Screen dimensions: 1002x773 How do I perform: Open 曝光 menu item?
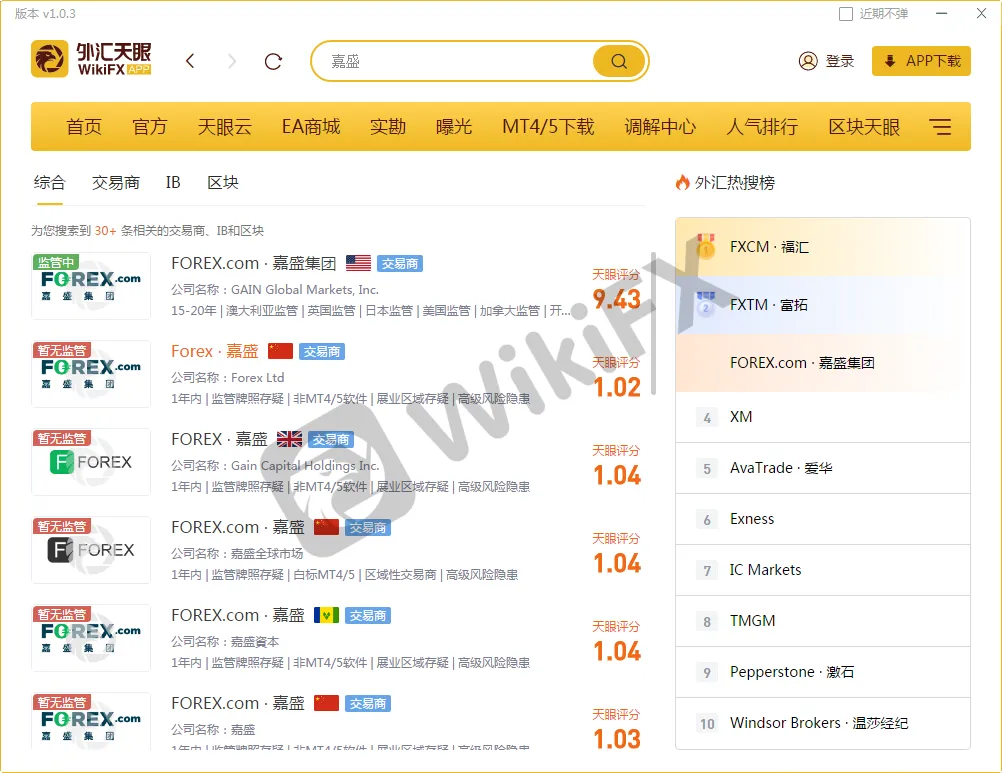tap(454, 126)
